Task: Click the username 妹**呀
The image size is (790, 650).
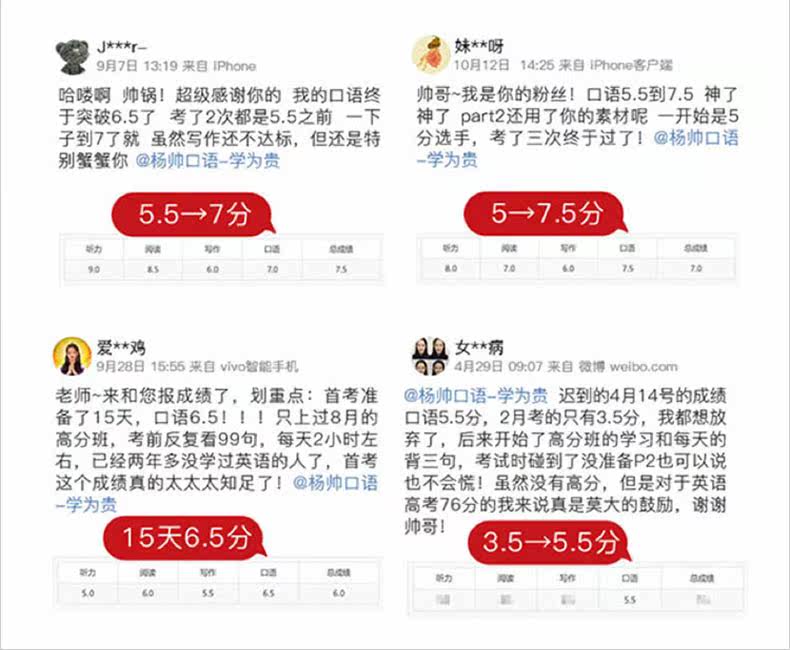Action: [x=479, y=46]
